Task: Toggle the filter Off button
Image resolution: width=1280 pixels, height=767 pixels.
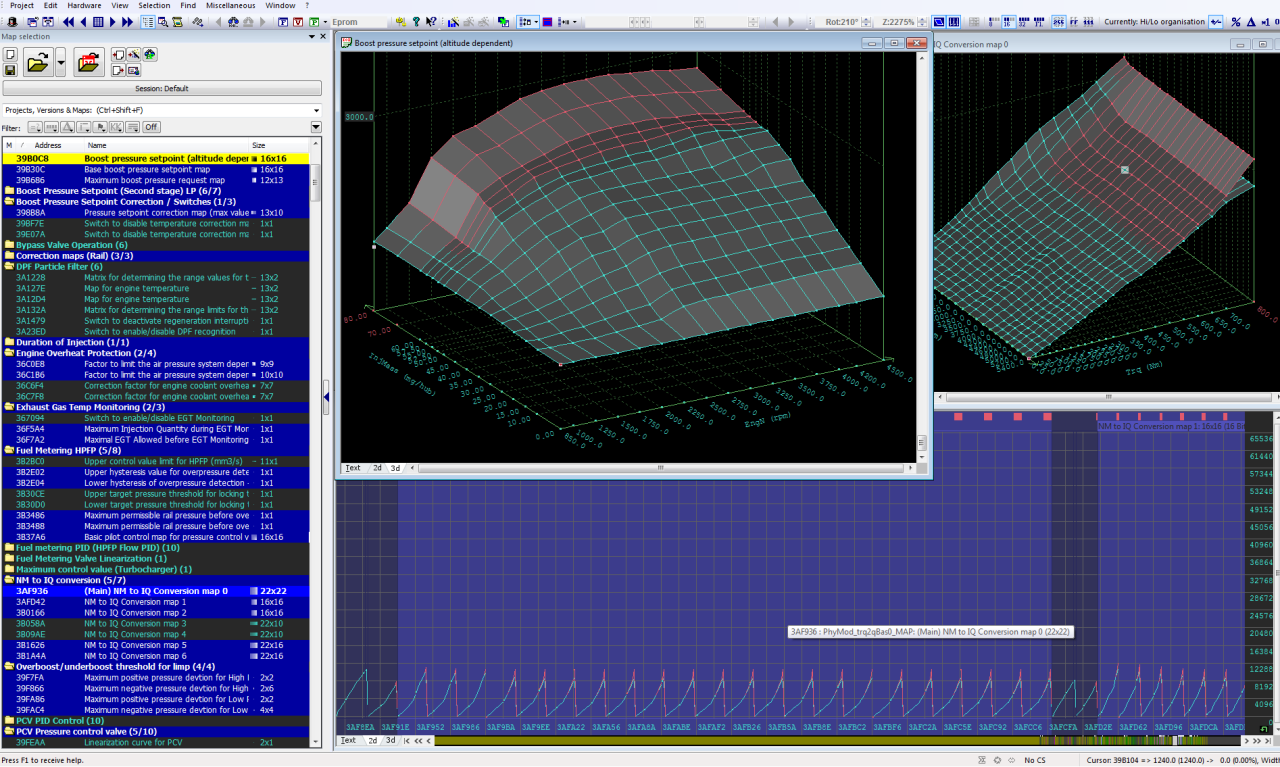Action: [x=151, y=127]
